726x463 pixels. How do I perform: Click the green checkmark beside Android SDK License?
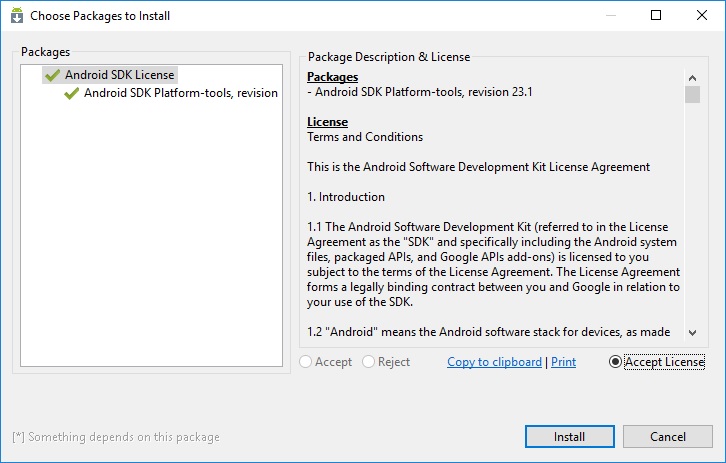point(52,75)
